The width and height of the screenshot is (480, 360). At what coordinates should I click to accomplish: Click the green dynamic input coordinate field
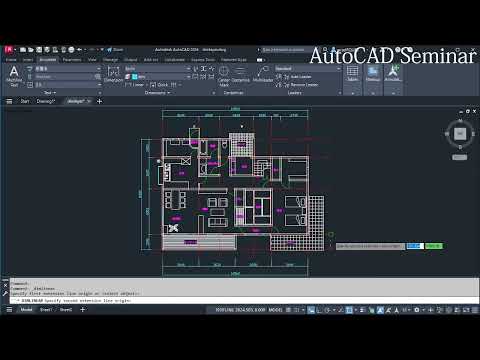pos(434,246)
